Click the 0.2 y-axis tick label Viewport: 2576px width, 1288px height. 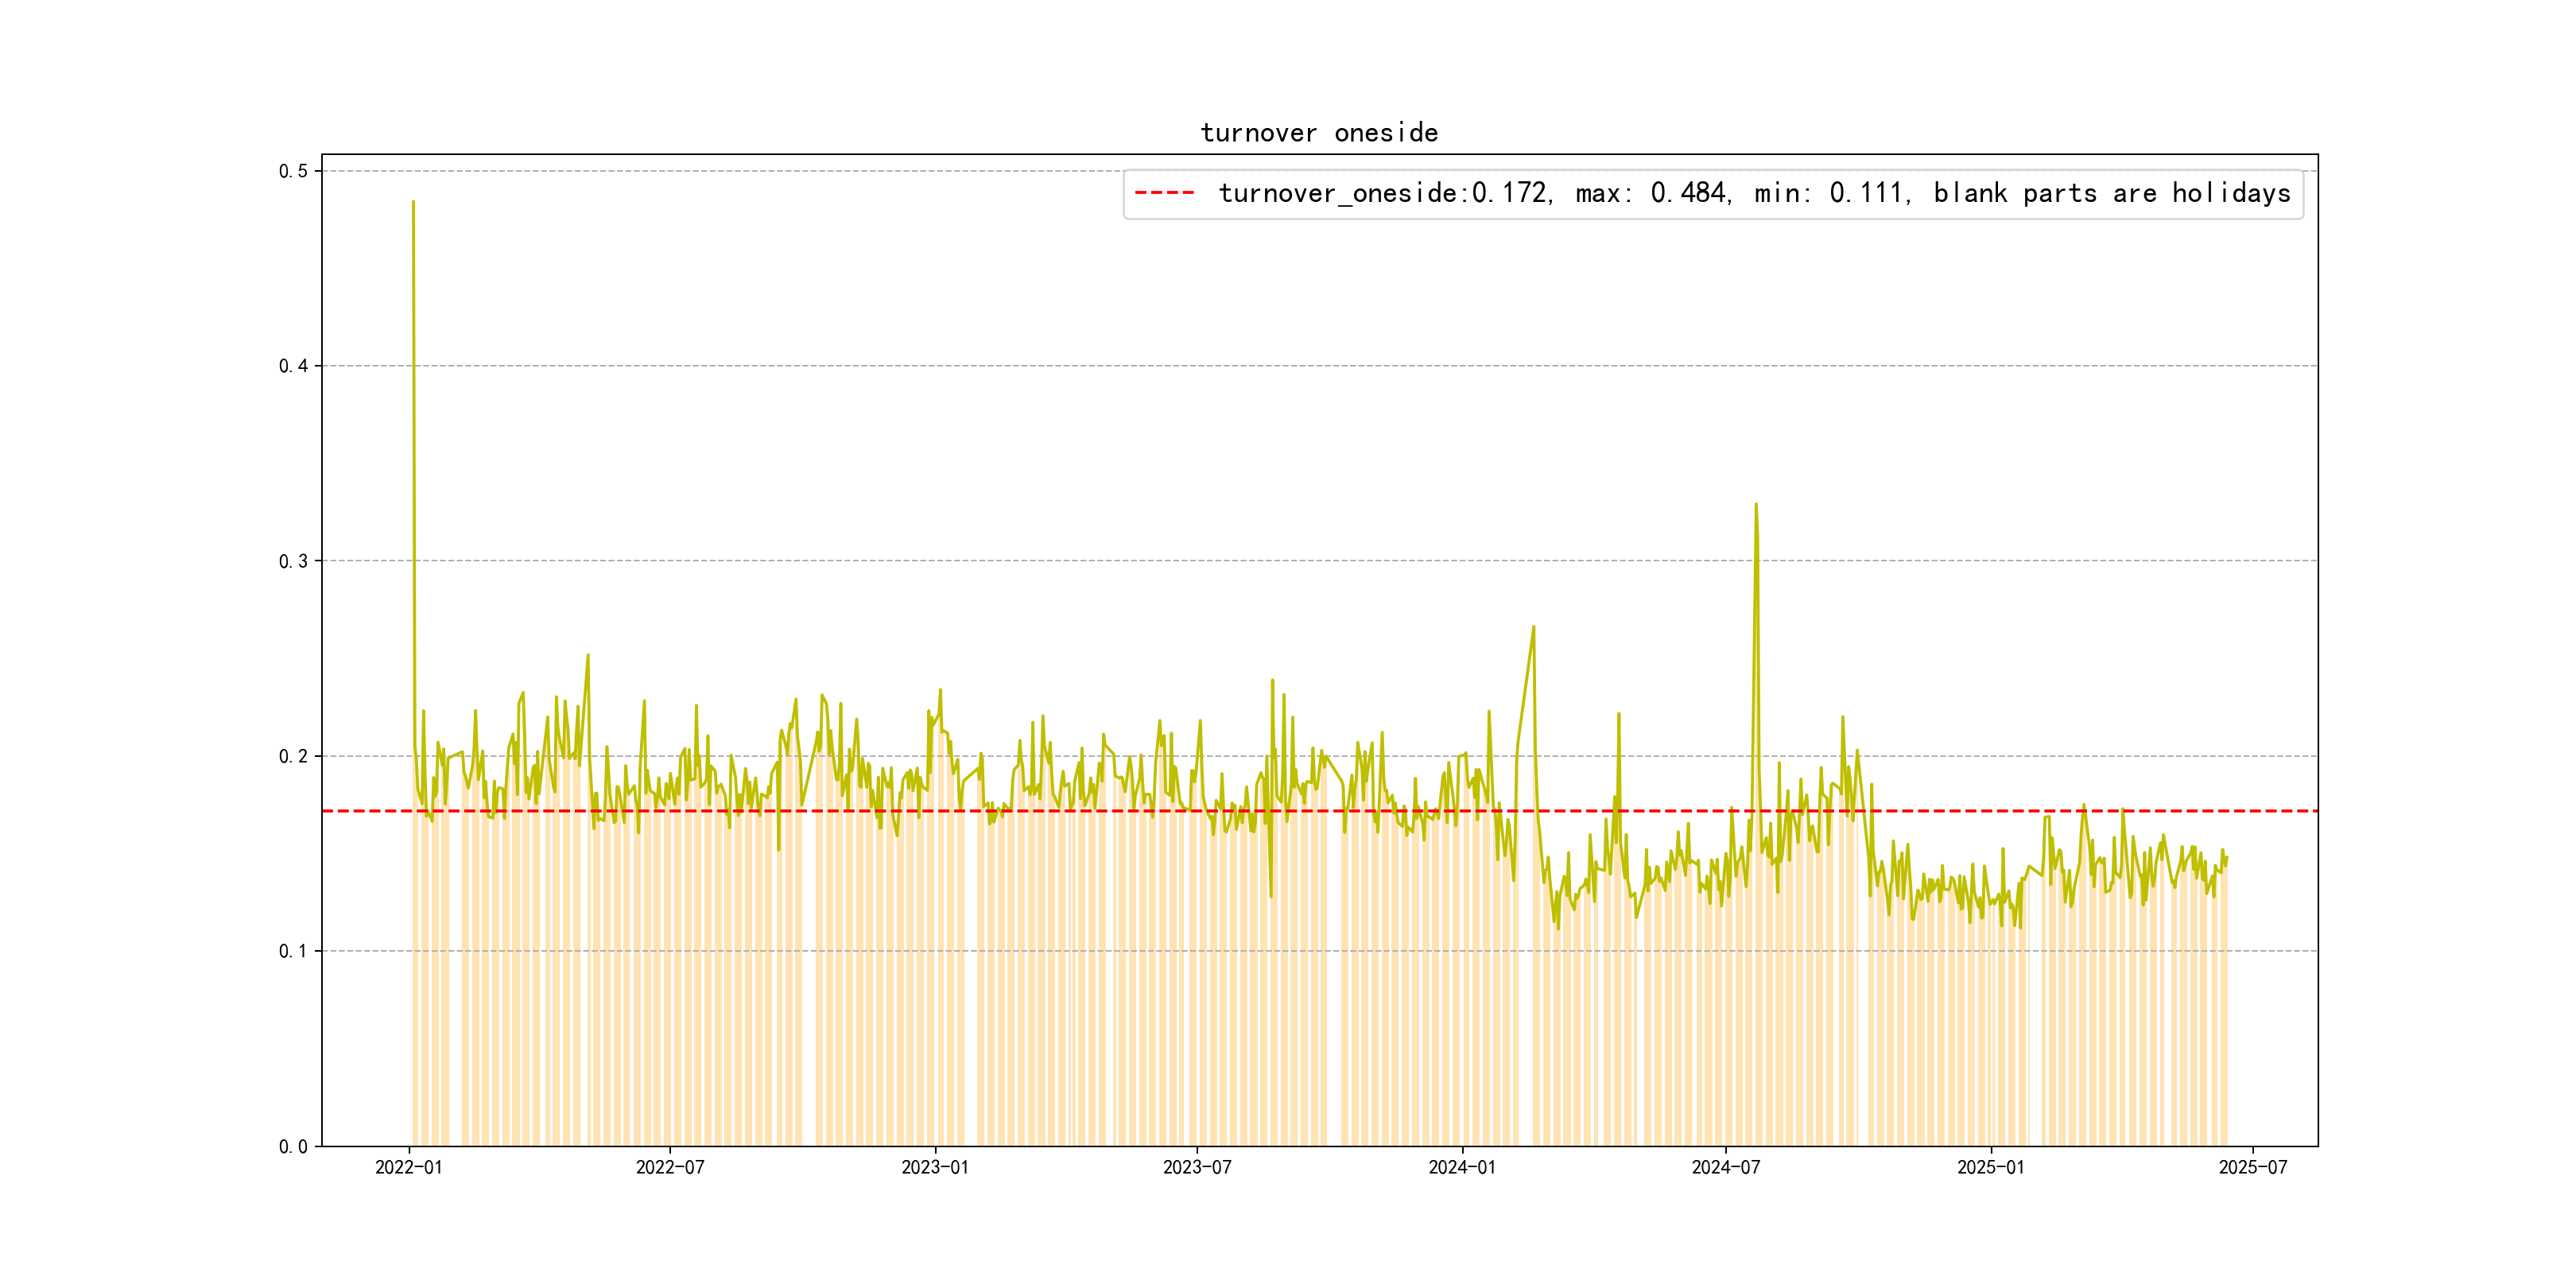coord(293,756)
